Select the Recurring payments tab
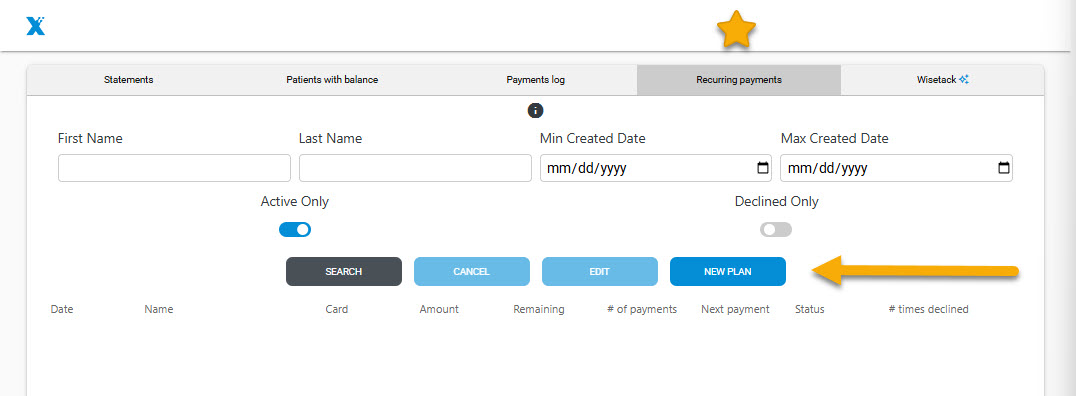 739,80
